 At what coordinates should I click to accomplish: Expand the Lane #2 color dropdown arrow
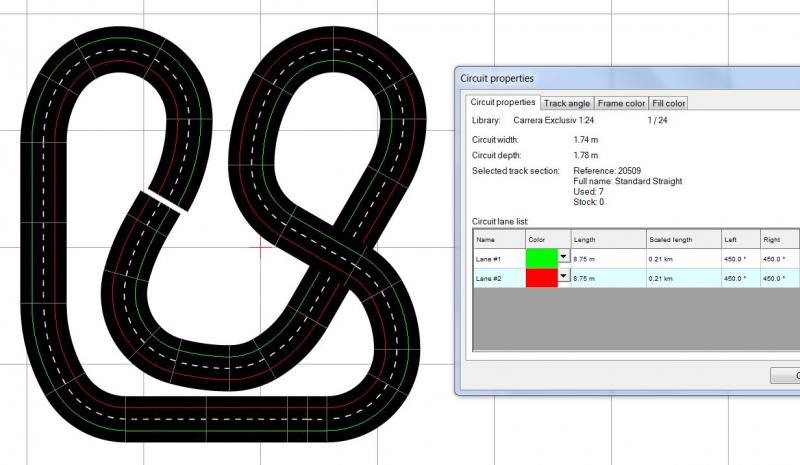point(563,277)
